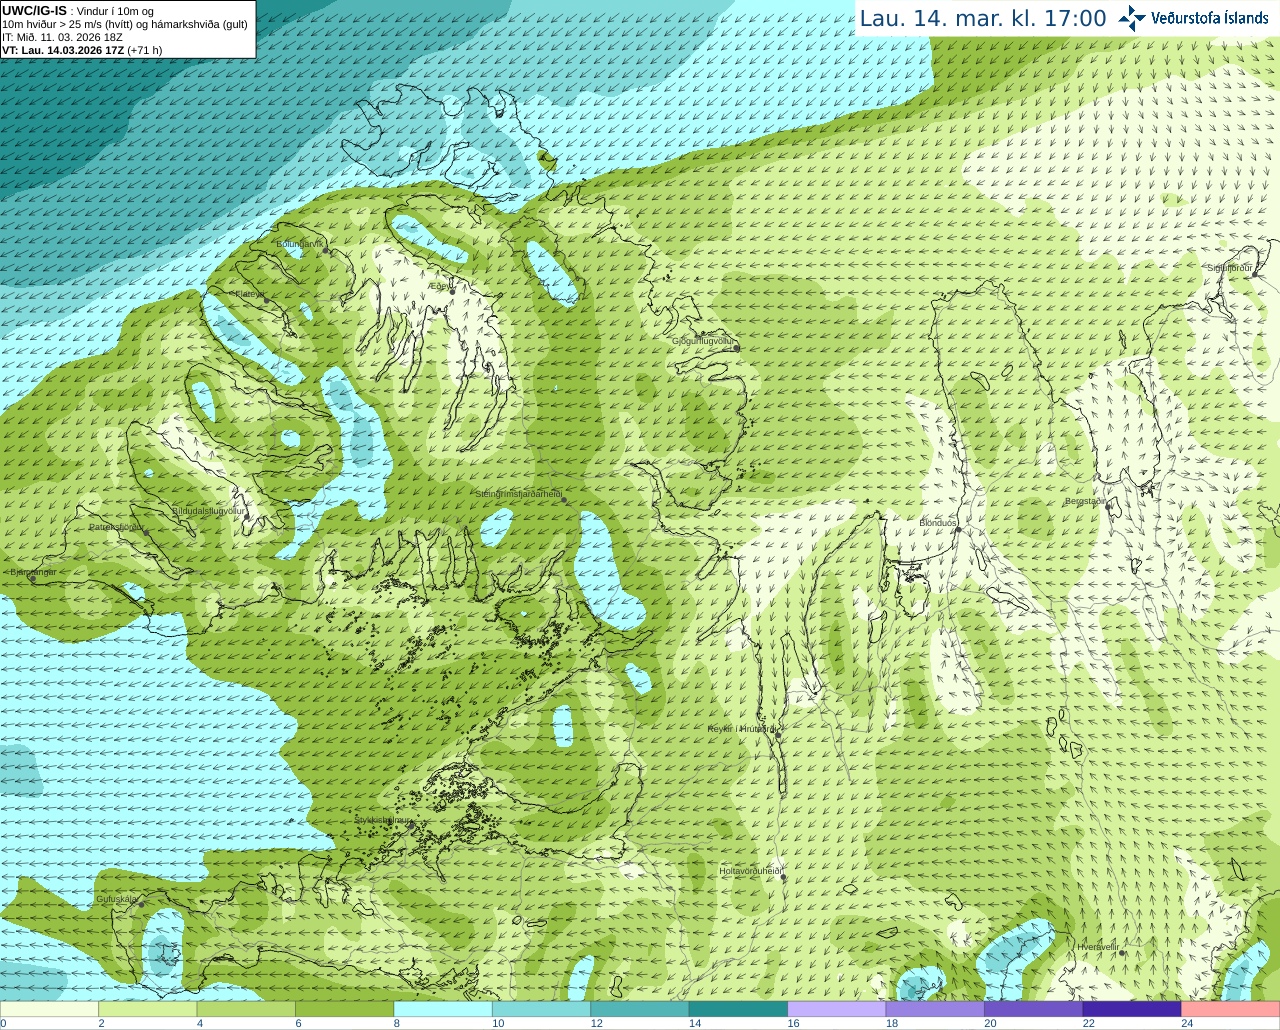The height and width of the screenshot is (1030, 1280).
Task: Select the Blönduós station label
Action: pyautogui.click(x=938, y=523)
